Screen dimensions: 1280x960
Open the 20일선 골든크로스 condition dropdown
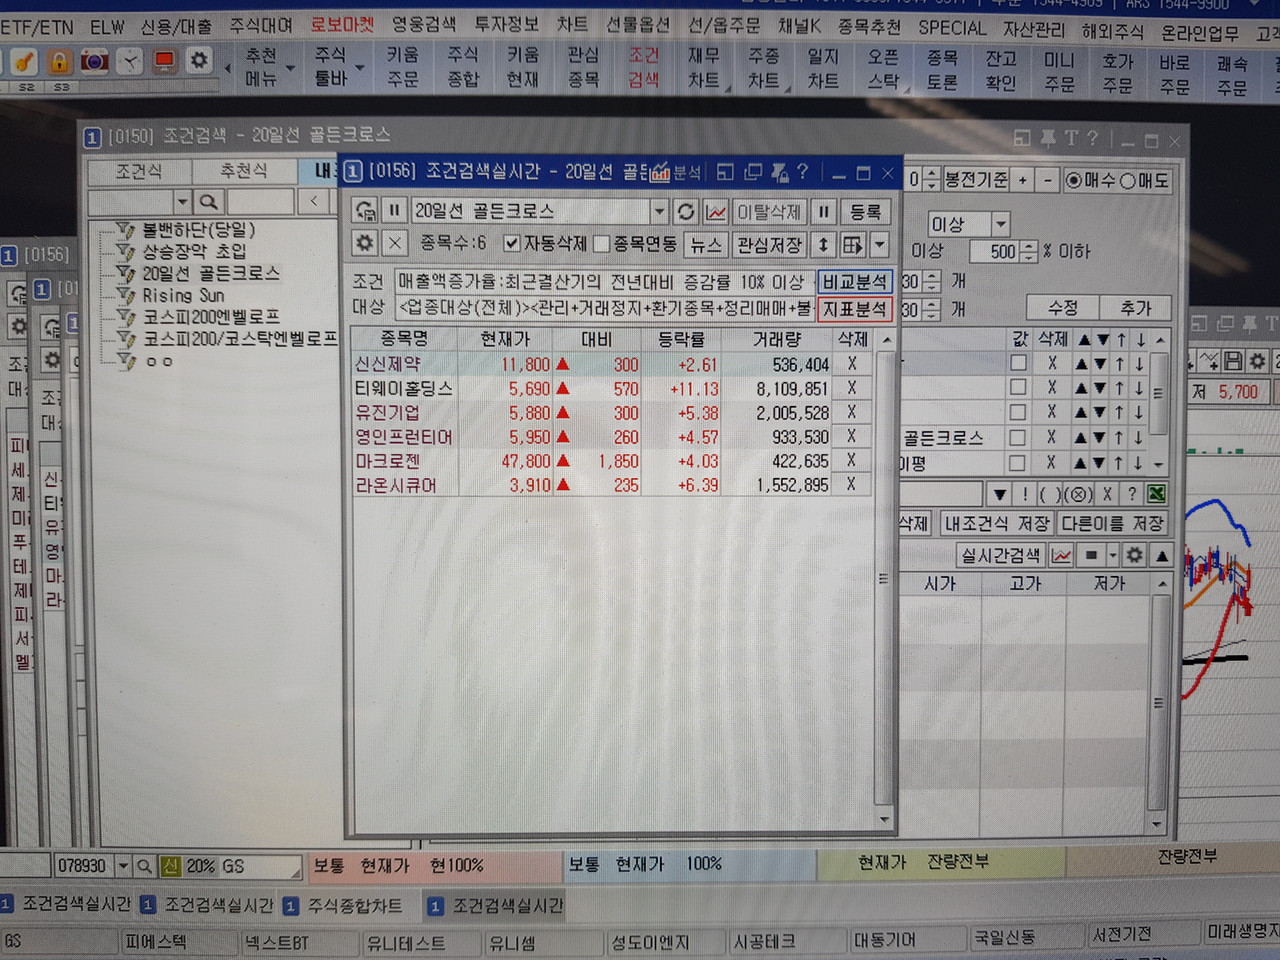coord(659,212)
